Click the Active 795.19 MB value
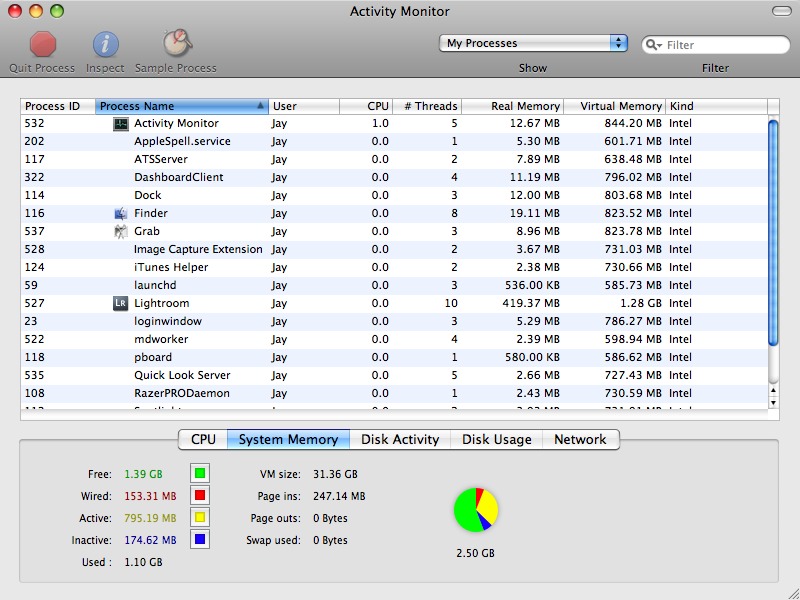The image size is (800, 600). point(150,518)
